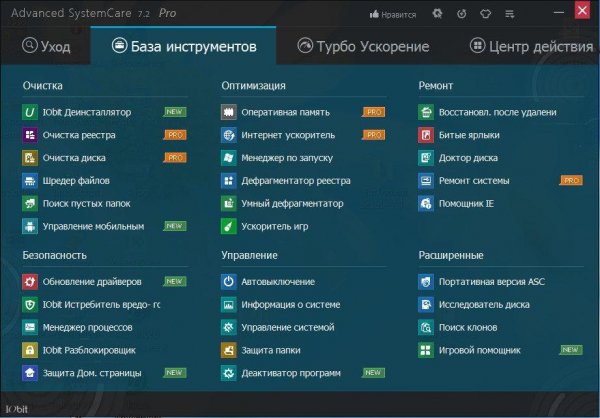The image size is (600, 418).
Task: Select Поиск пустых папок icon
Action: pyautogui.click(x=30, y=203)
